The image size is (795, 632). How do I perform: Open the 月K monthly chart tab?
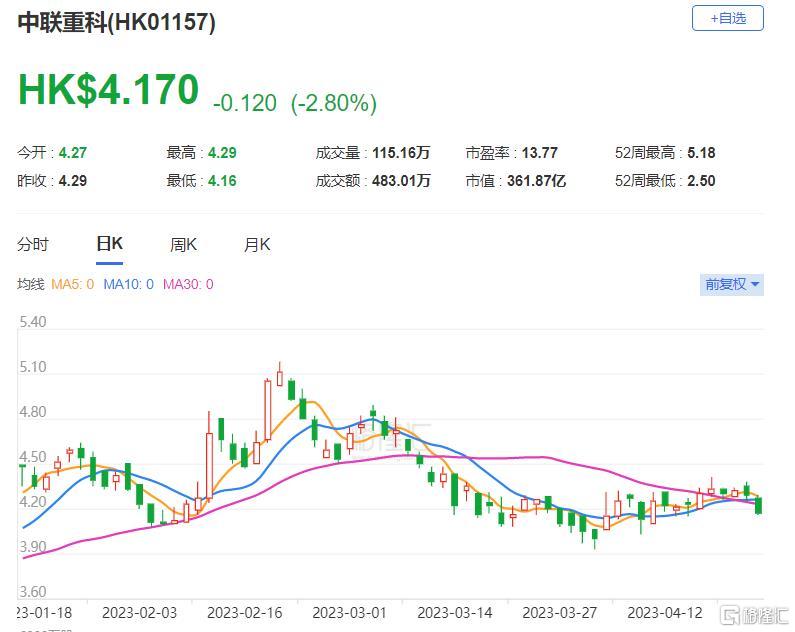(x=257, y=245)
